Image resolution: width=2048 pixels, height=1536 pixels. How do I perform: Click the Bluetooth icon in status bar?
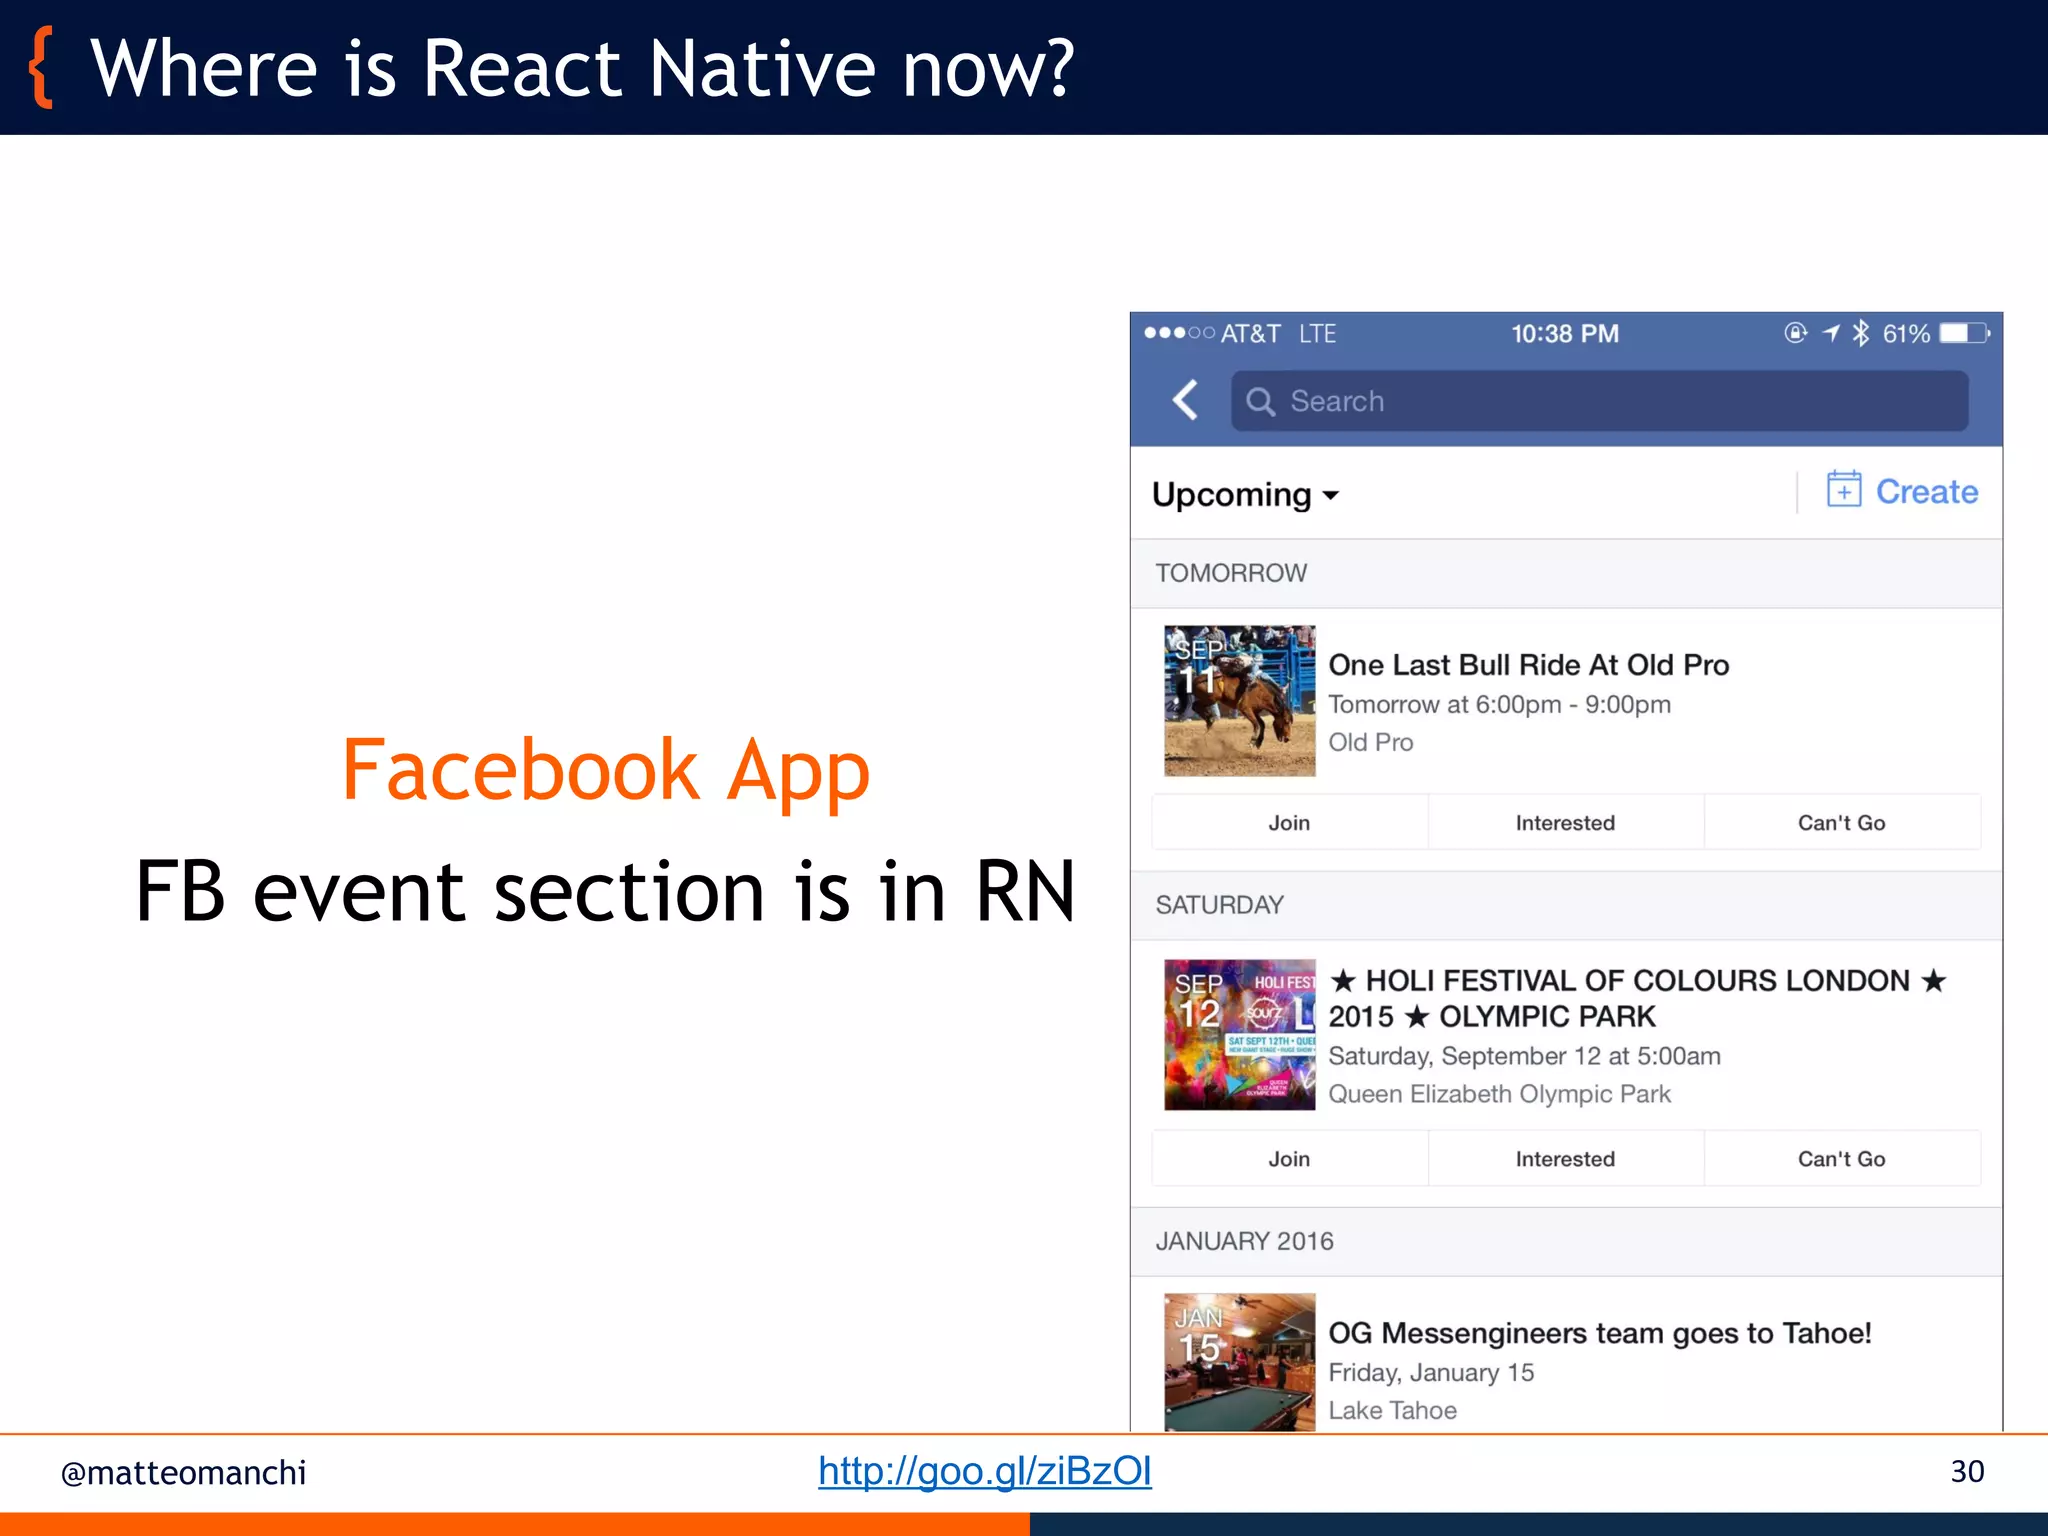pyautogui.click(x=1860, y=333)
